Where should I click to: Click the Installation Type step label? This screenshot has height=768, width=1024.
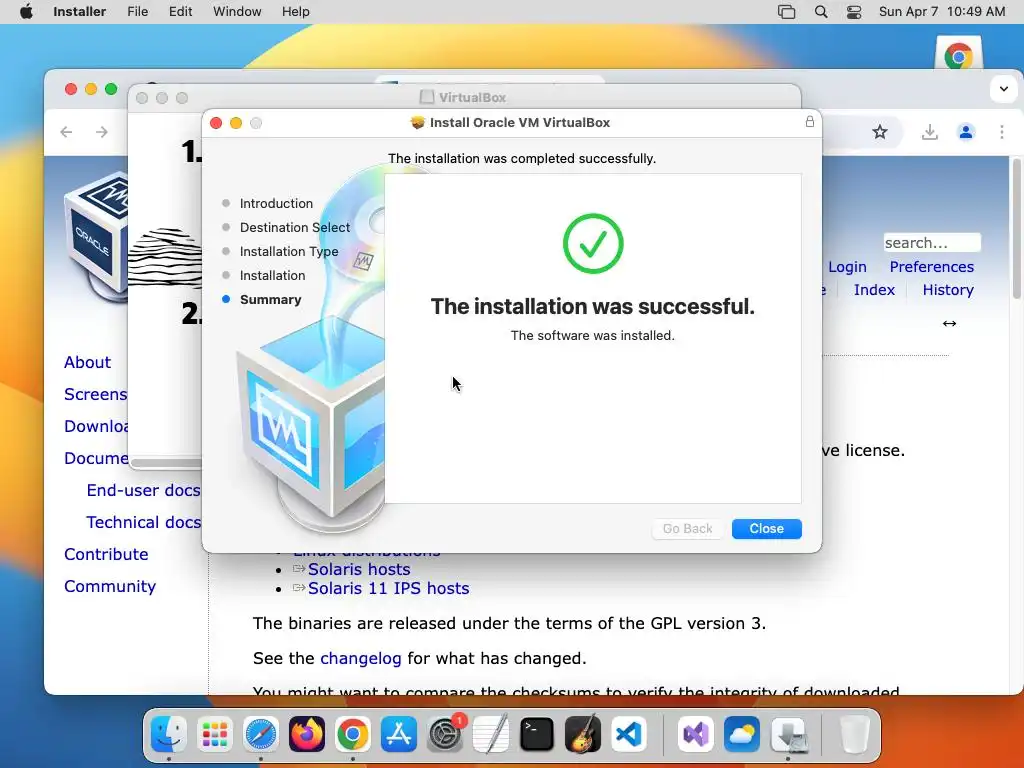[x=289, y=251]
